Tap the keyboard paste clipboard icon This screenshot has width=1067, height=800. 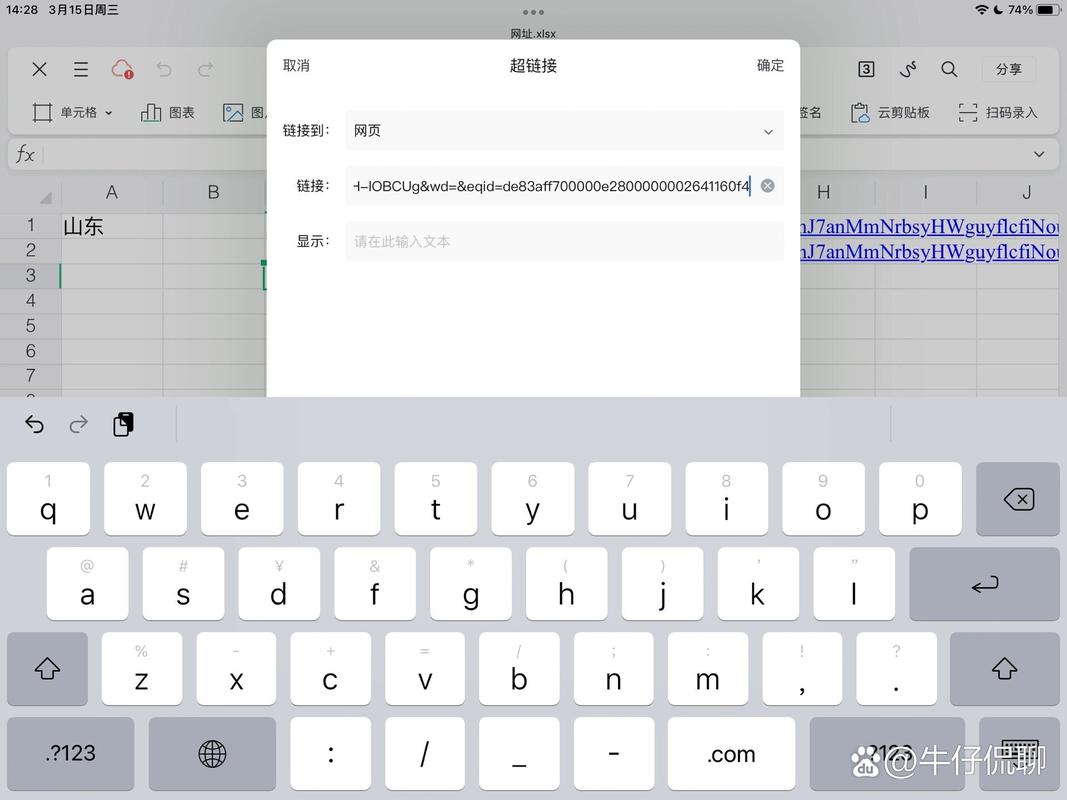pyautogui.click(x=123, y=424)
